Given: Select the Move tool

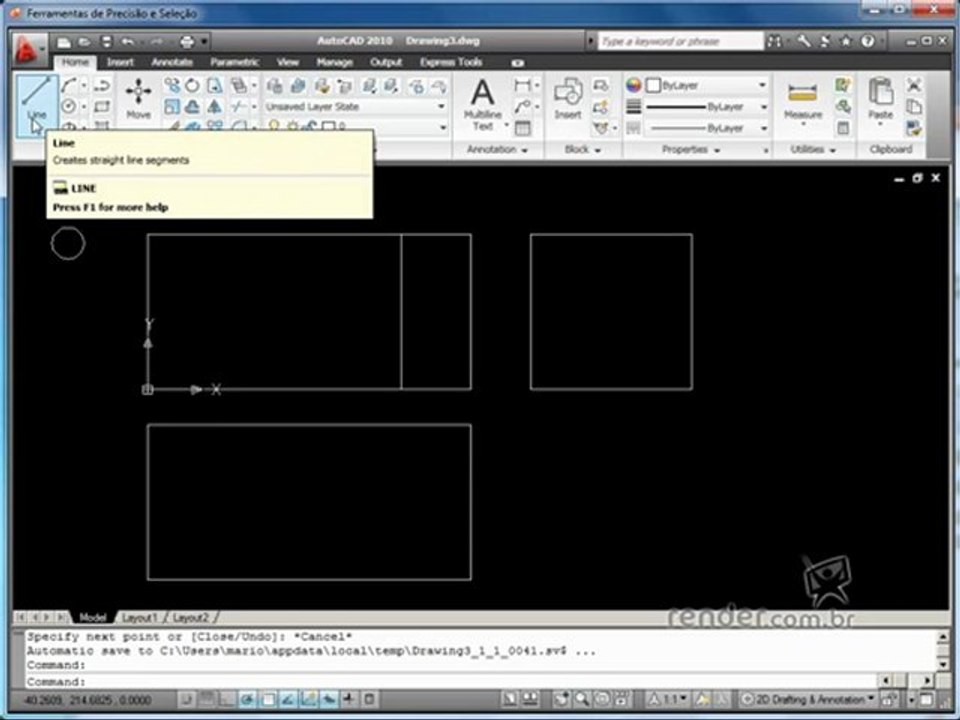Looking at the screenshot, I should click(x=138, y=98).
